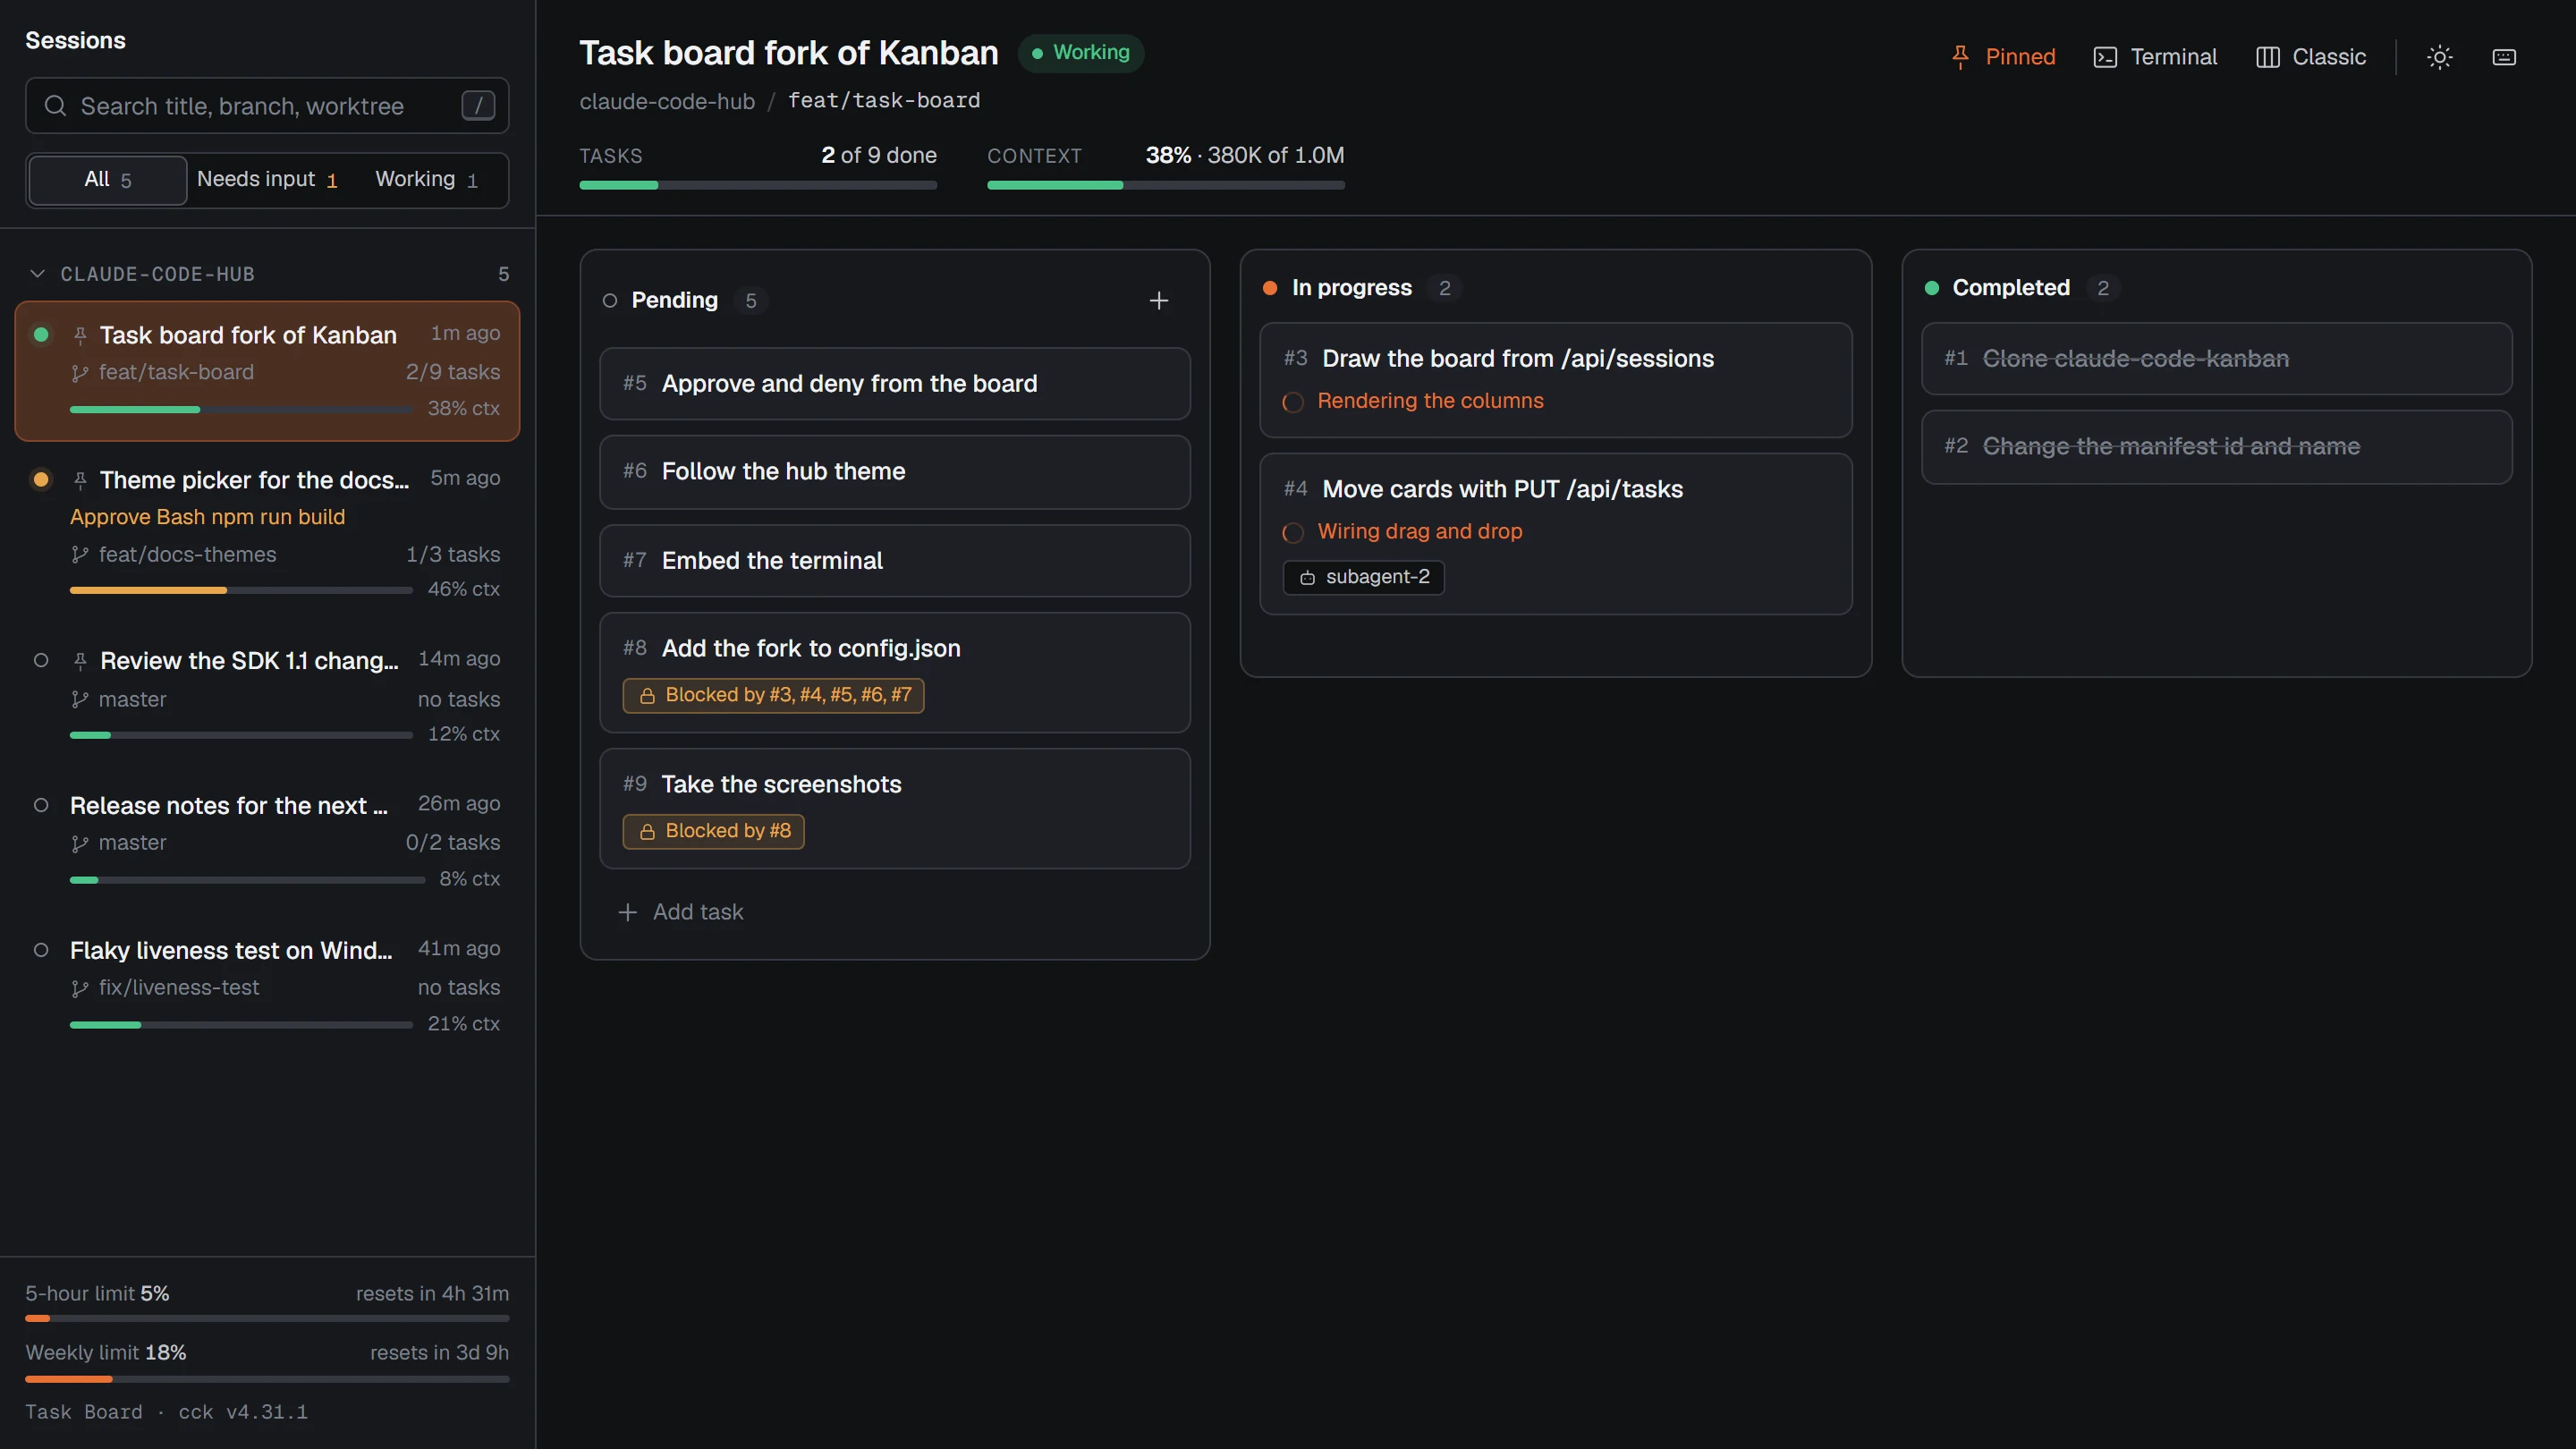
Task: Click pin icon on Theme picker session
Action: click(x=80, y=481)
